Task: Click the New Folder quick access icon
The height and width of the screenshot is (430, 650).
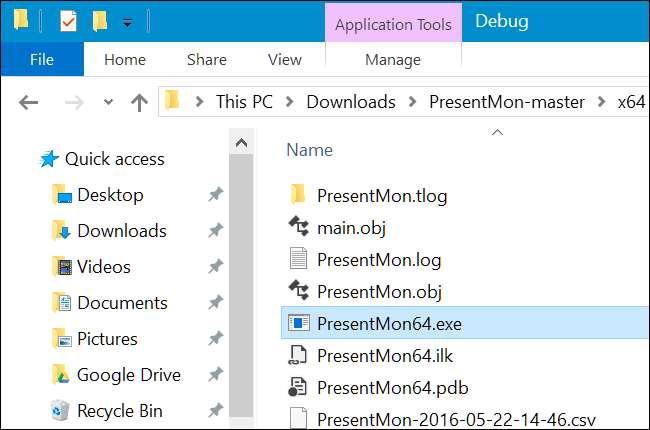Action: point(99,21)
